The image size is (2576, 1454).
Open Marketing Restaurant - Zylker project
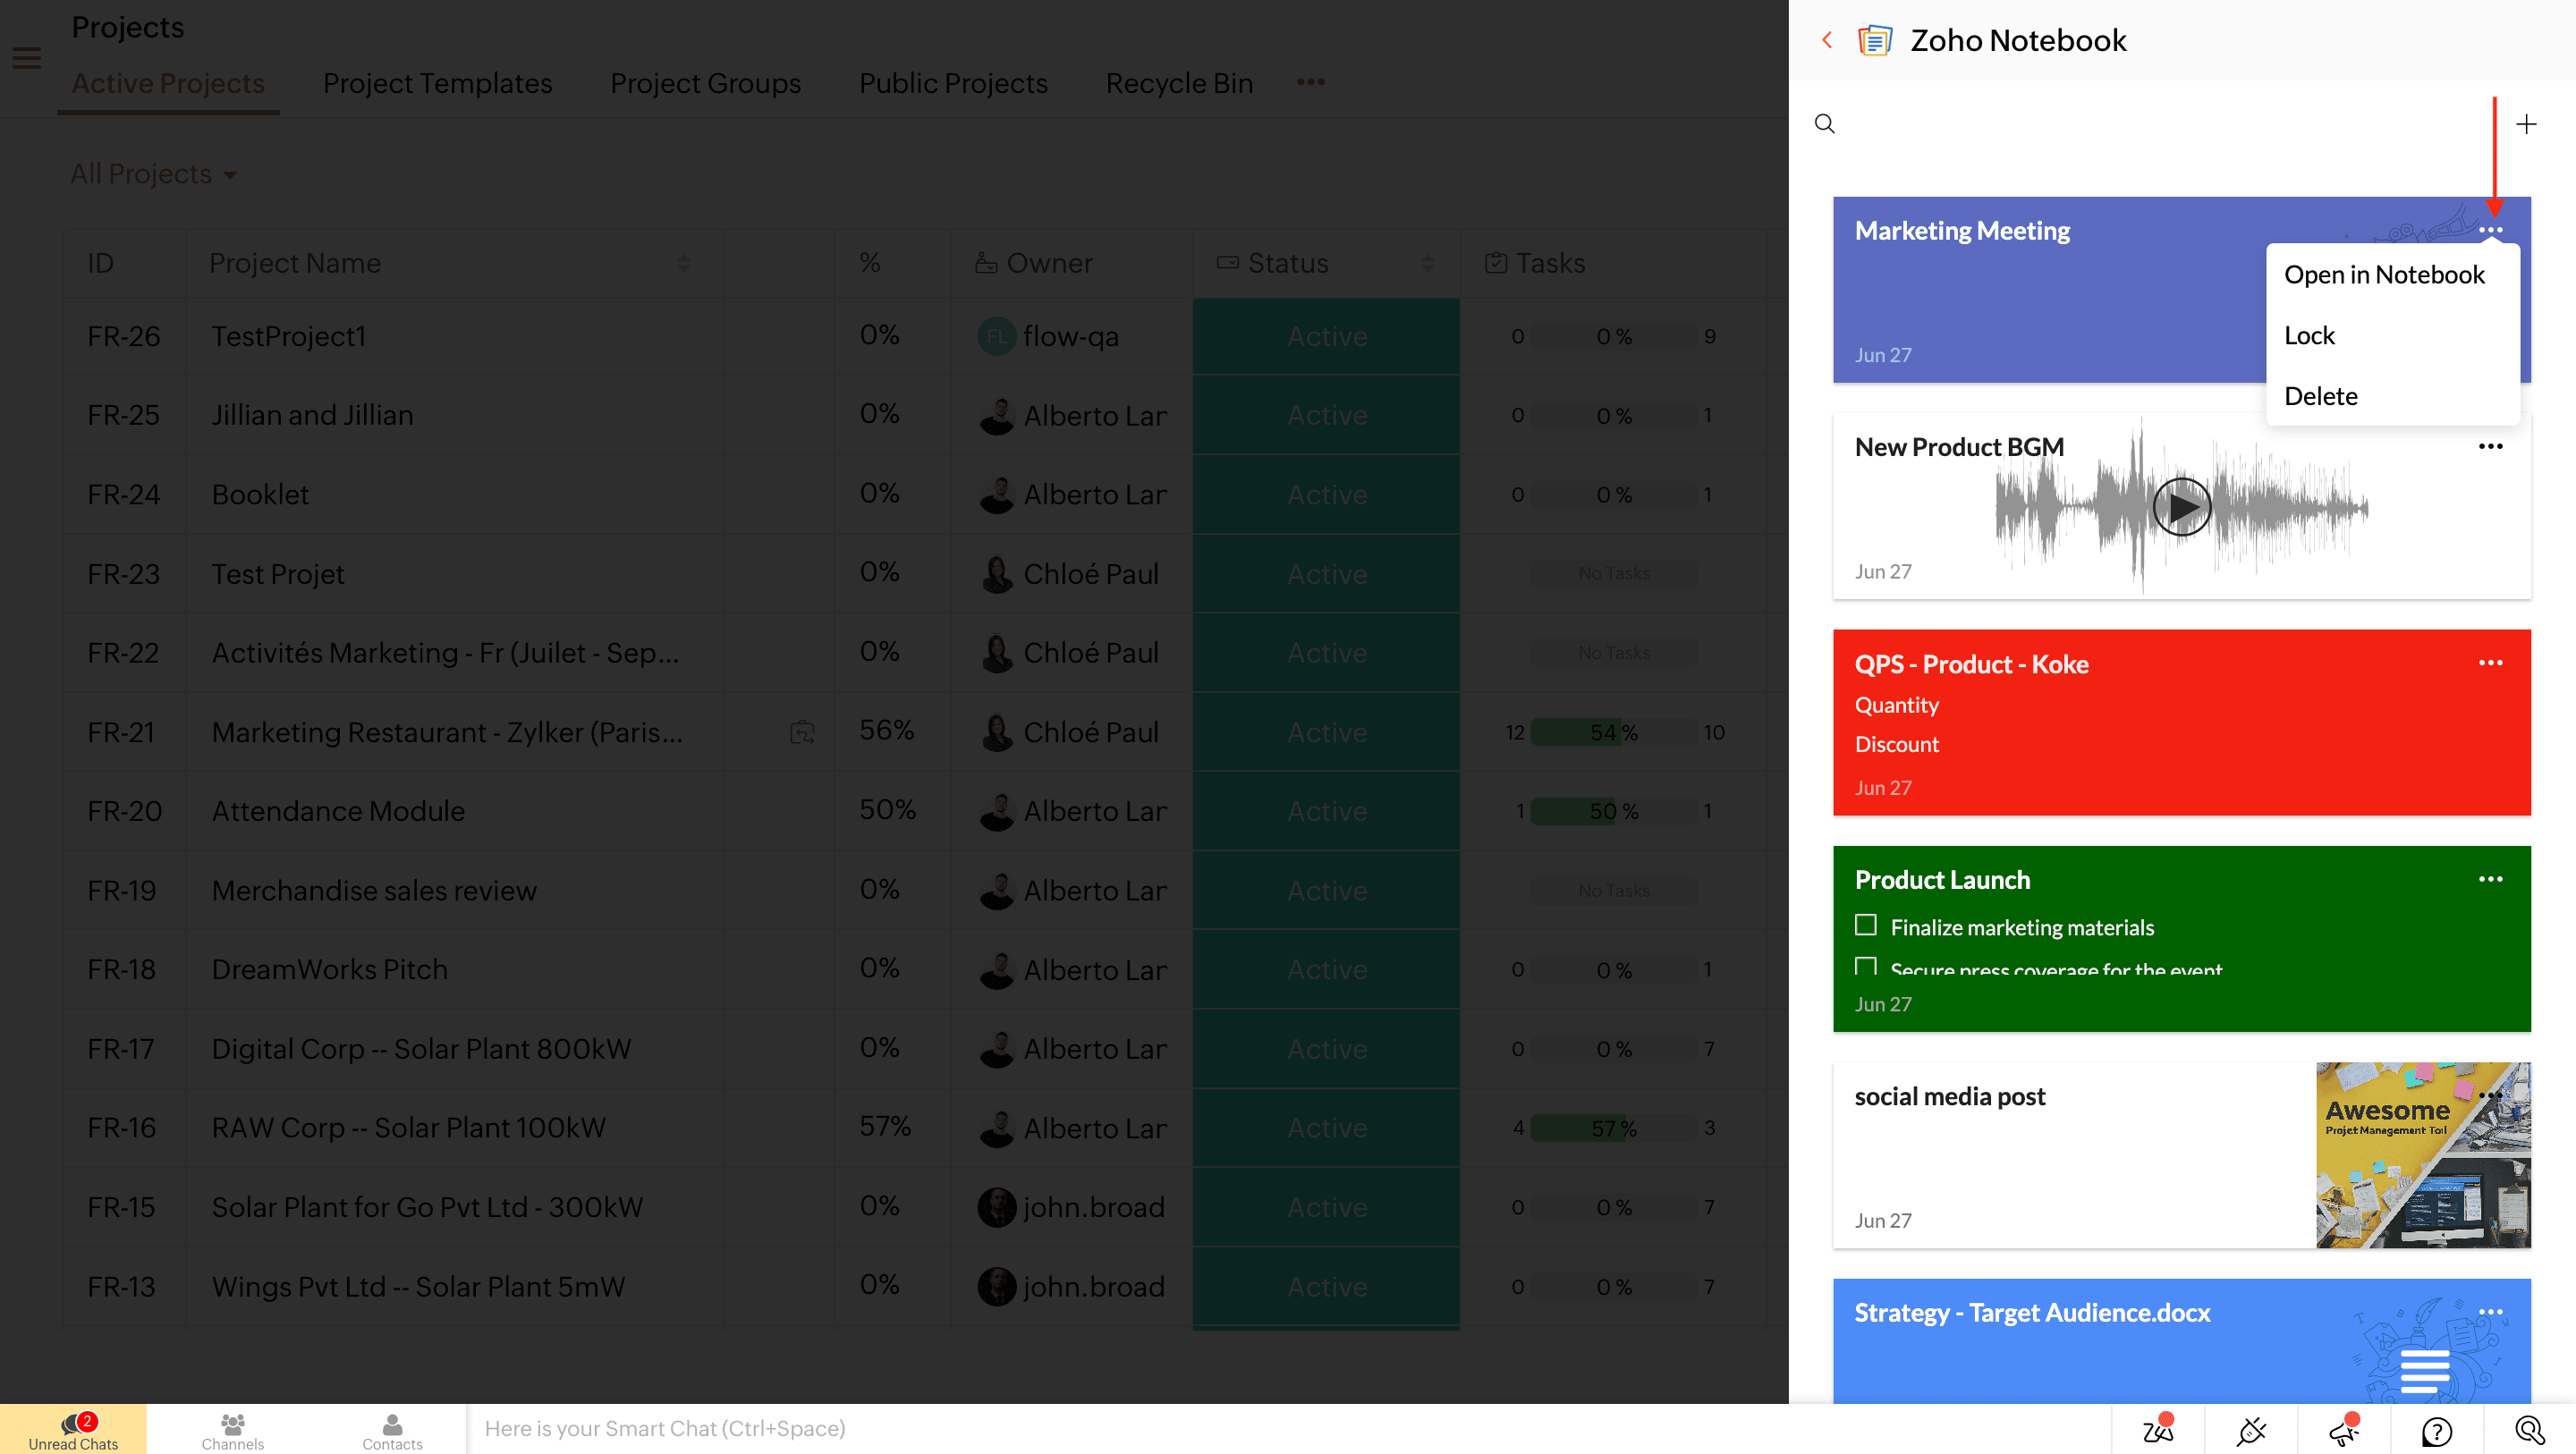click(x=447, y=732)
